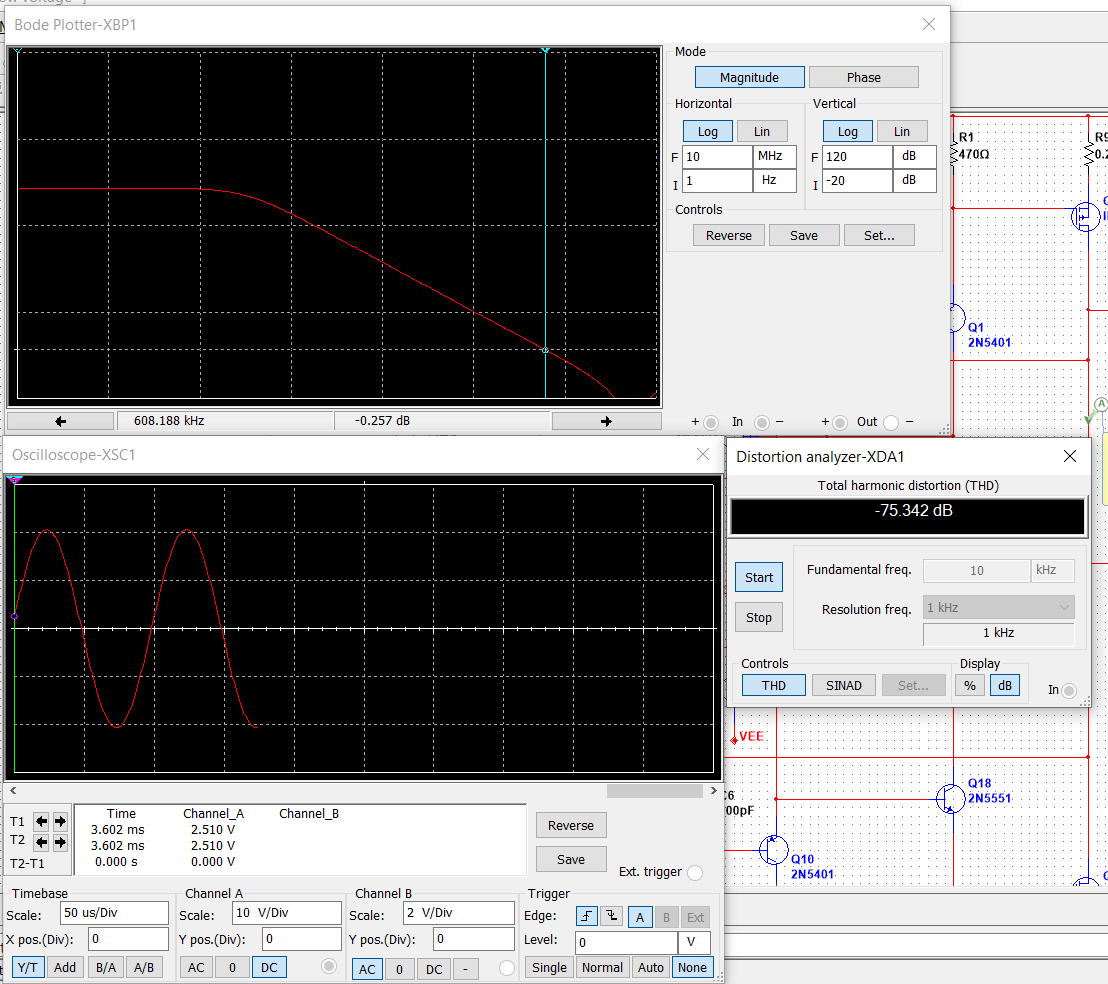Image resolution: width=1108 pixels, height=984 pixels.
Task: Click trigger Level value field
Action: 626,942
